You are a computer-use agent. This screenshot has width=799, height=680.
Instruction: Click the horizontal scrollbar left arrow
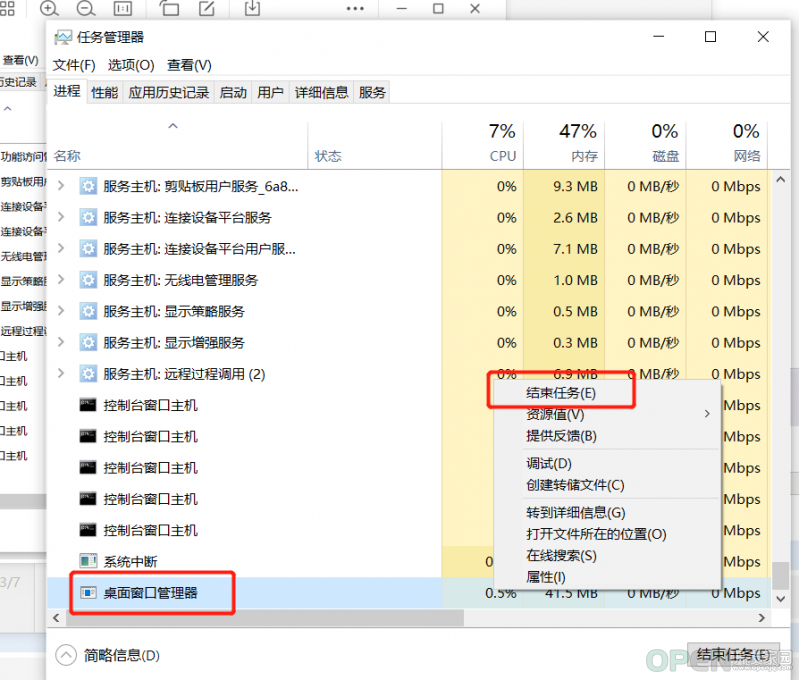pyautogui.click(x=56, y=618)
